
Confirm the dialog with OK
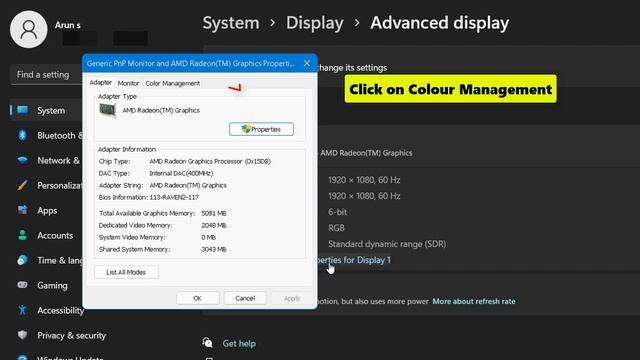coord(198,298)
